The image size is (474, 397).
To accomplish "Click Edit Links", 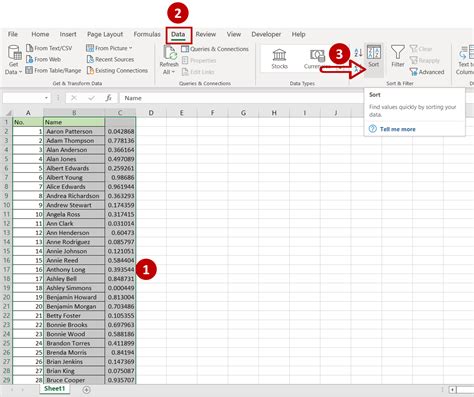I will 198,72.
